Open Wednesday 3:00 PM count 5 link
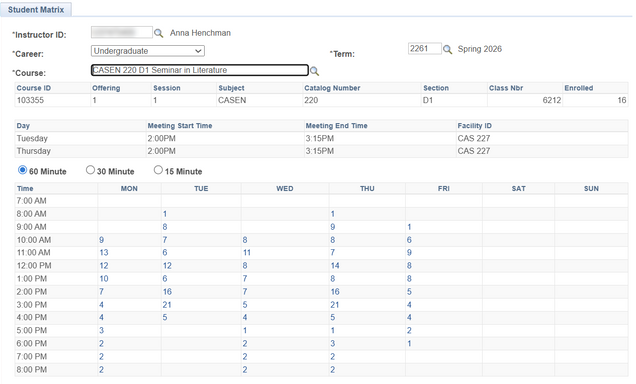This screenshot has height=384, width=636. pos(245,305)
